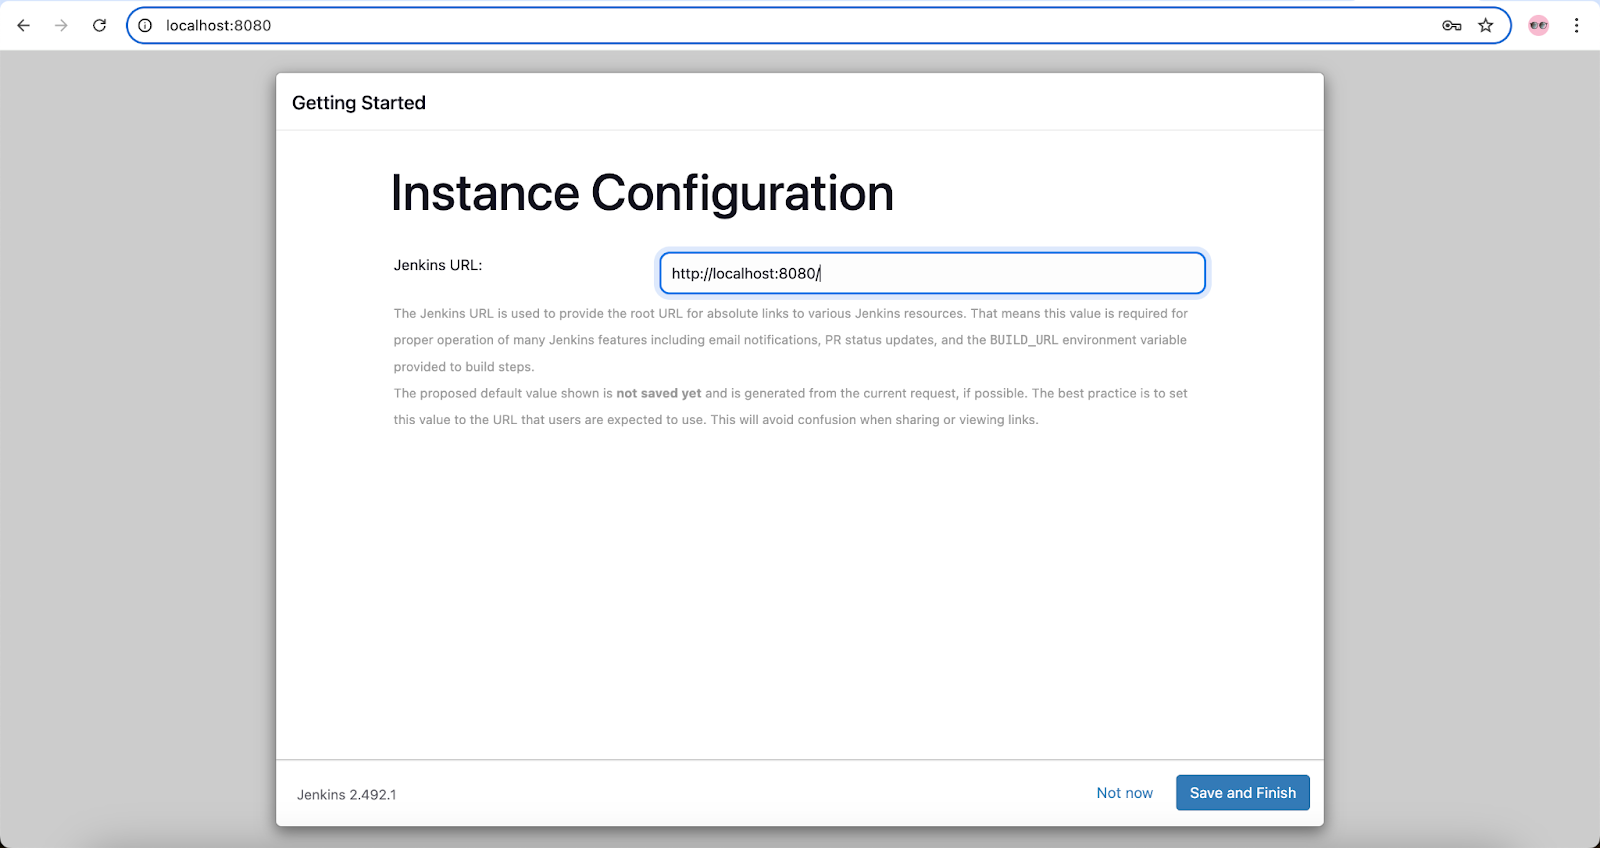Click the bold 'not saved yet' text
The width and height of the screenshot is (1600, 848).
(x=659, y=393)
